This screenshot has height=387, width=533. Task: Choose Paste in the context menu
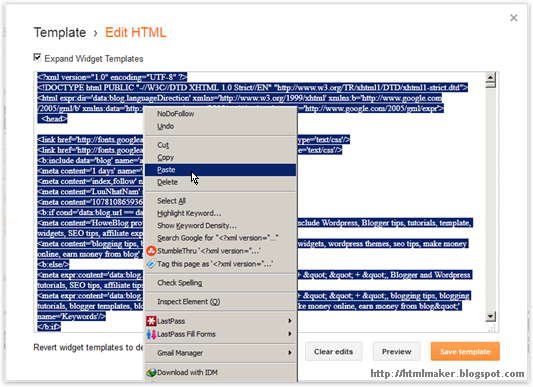coord(220,170)
